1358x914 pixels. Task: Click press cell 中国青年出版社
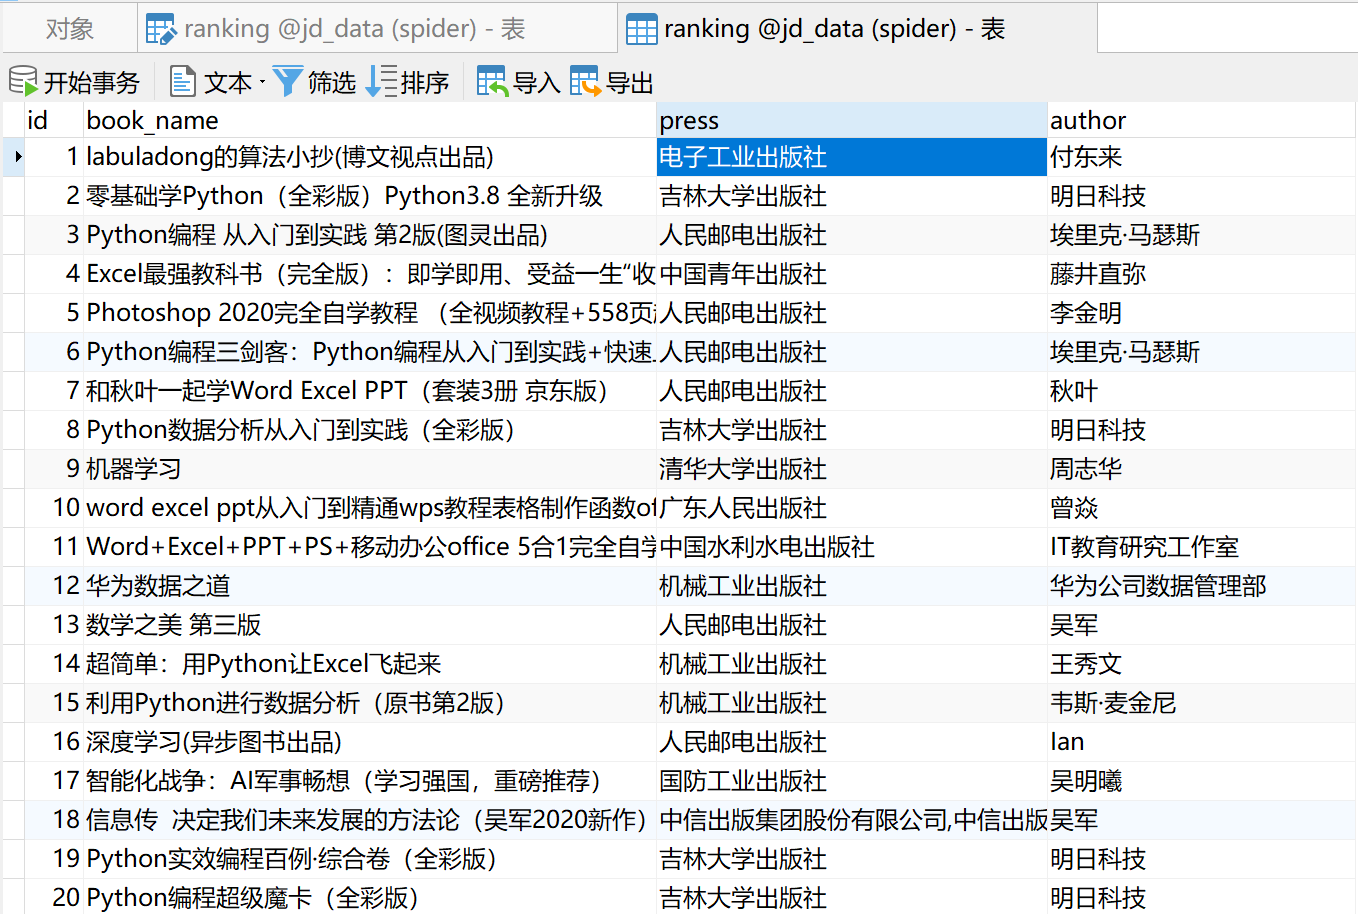[852, 274]
